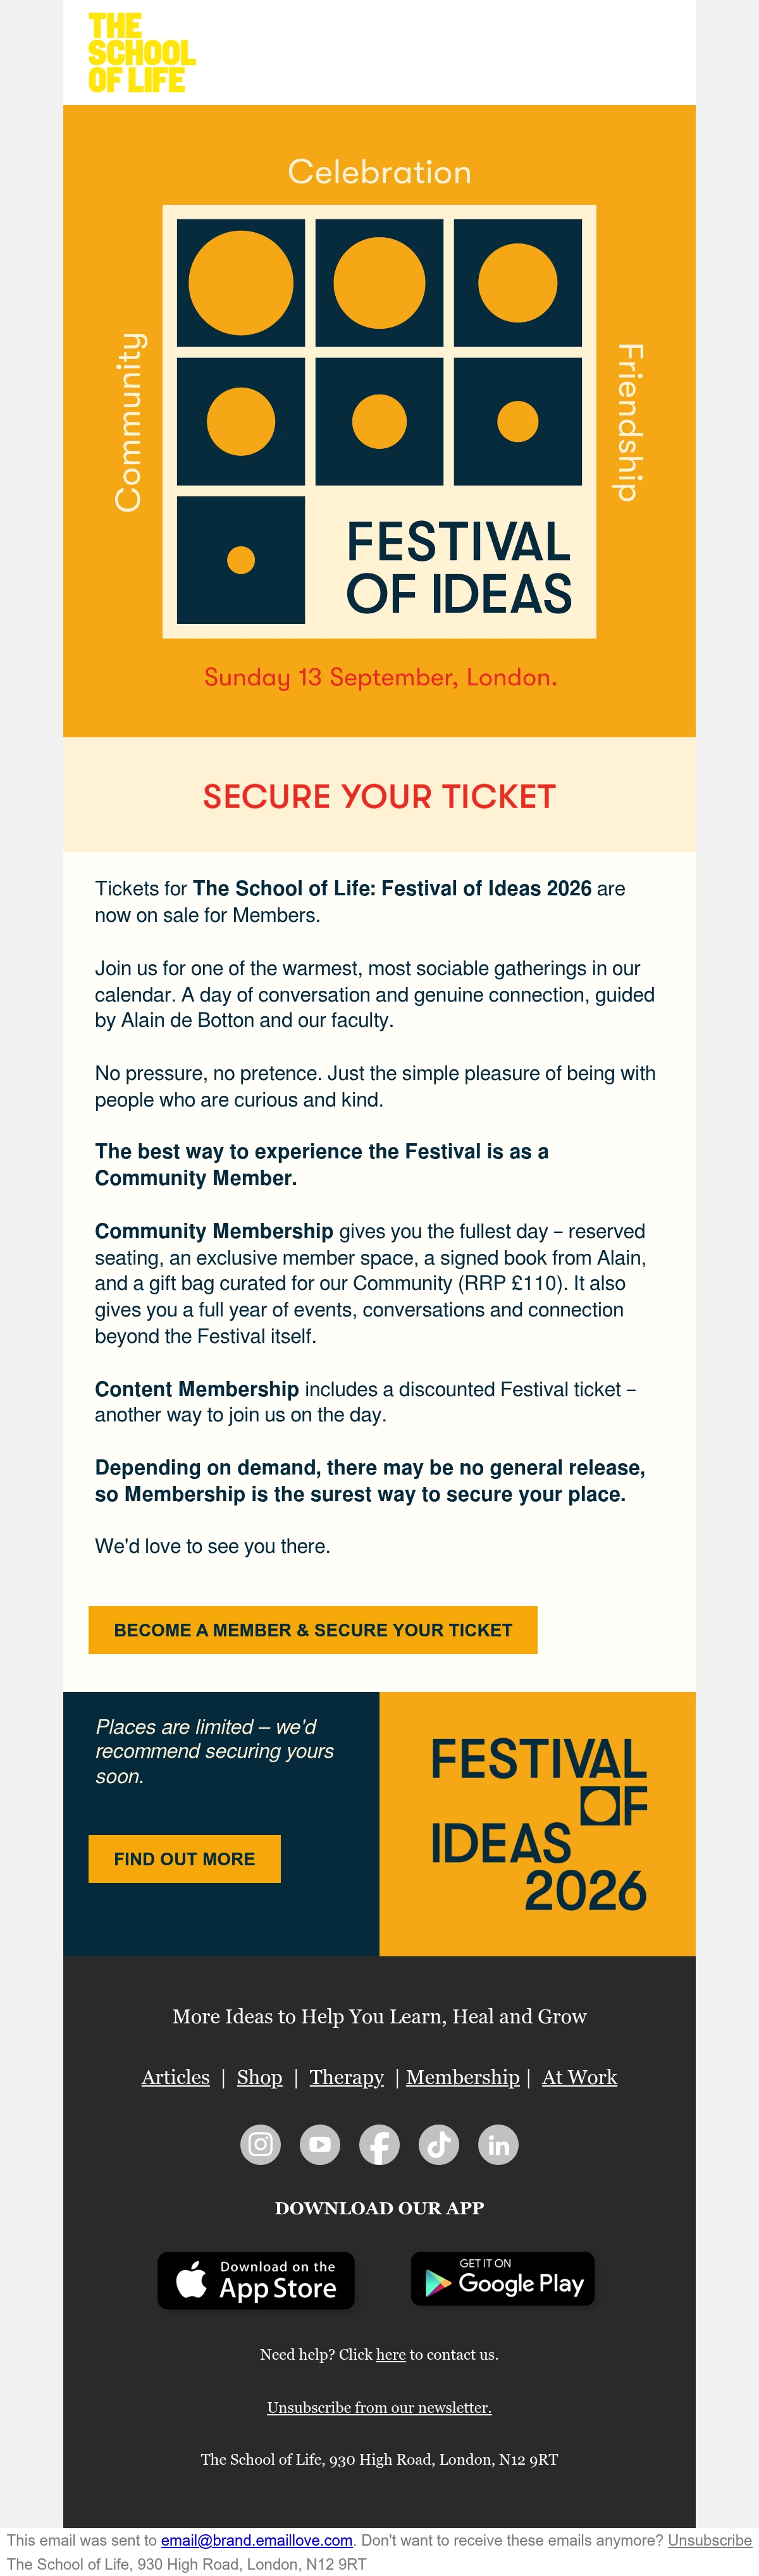Open the TikTok social icon
This screenshot has width=759, height=2576.
click(x=439, y=2144)
